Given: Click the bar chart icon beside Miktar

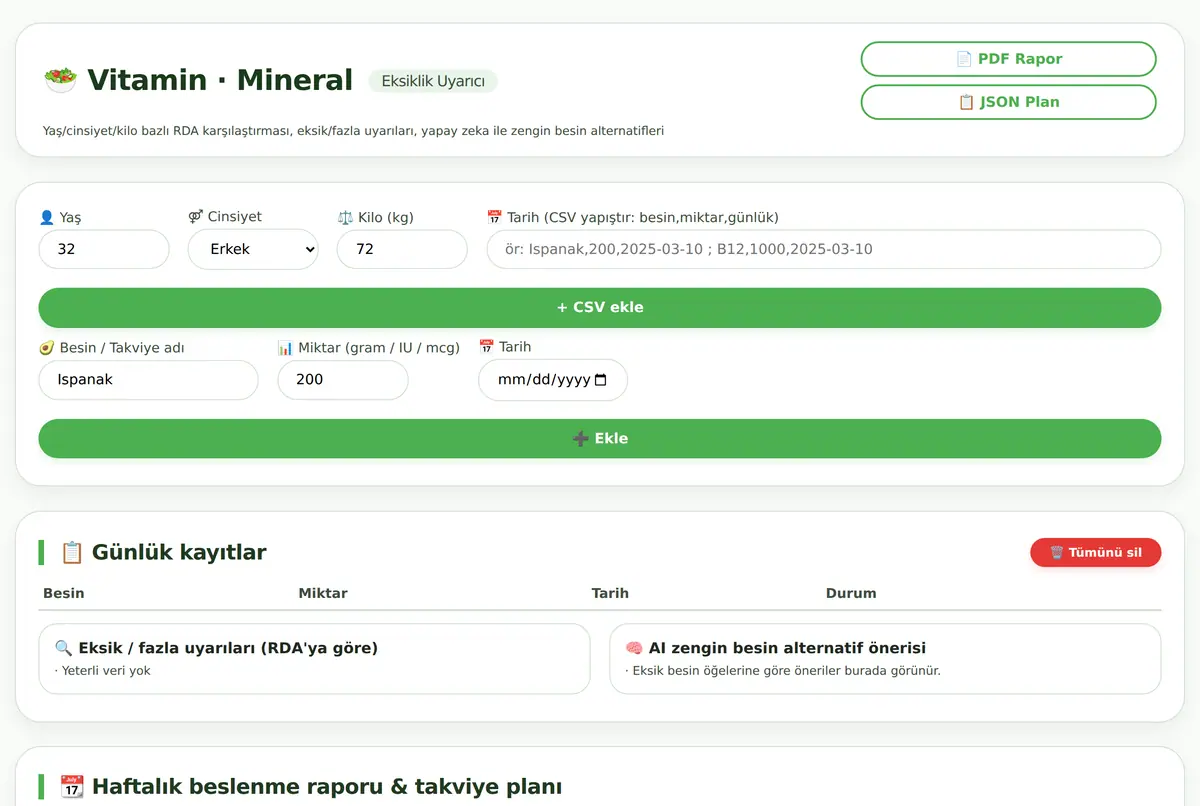Looking at the screenshot, I should click(x=285, y=348).
